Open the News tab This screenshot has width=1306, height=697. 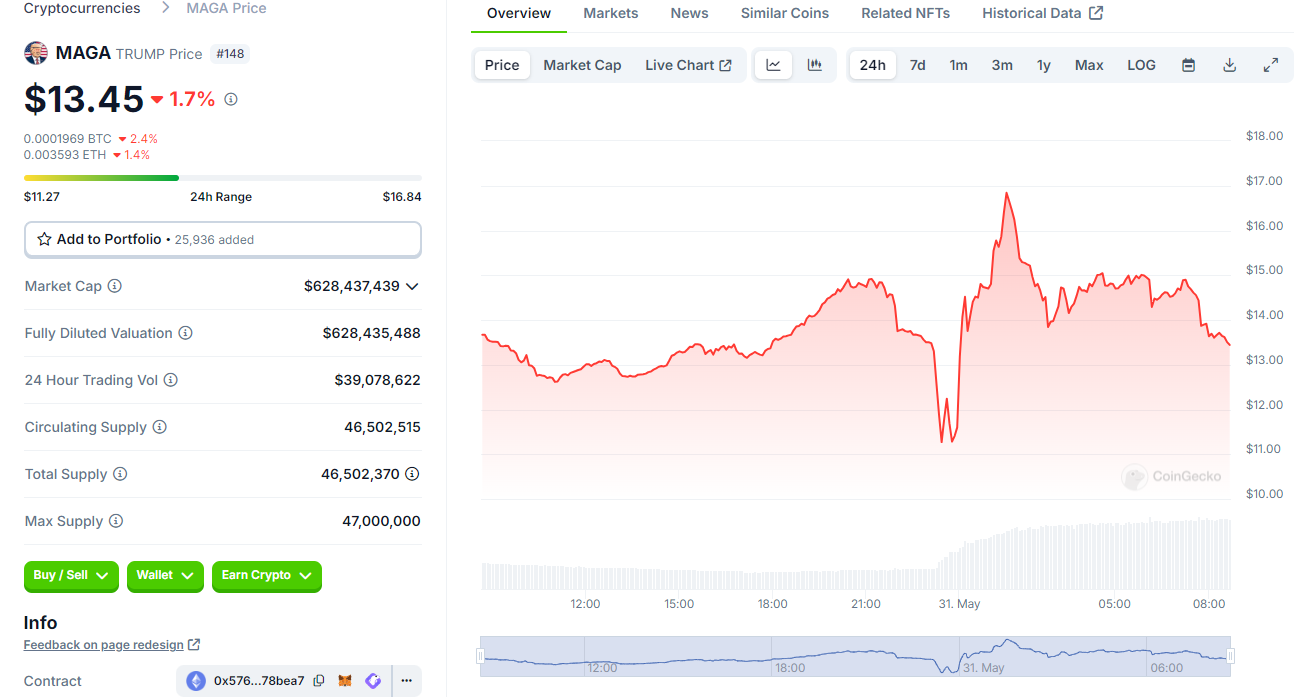coord(690,14)
